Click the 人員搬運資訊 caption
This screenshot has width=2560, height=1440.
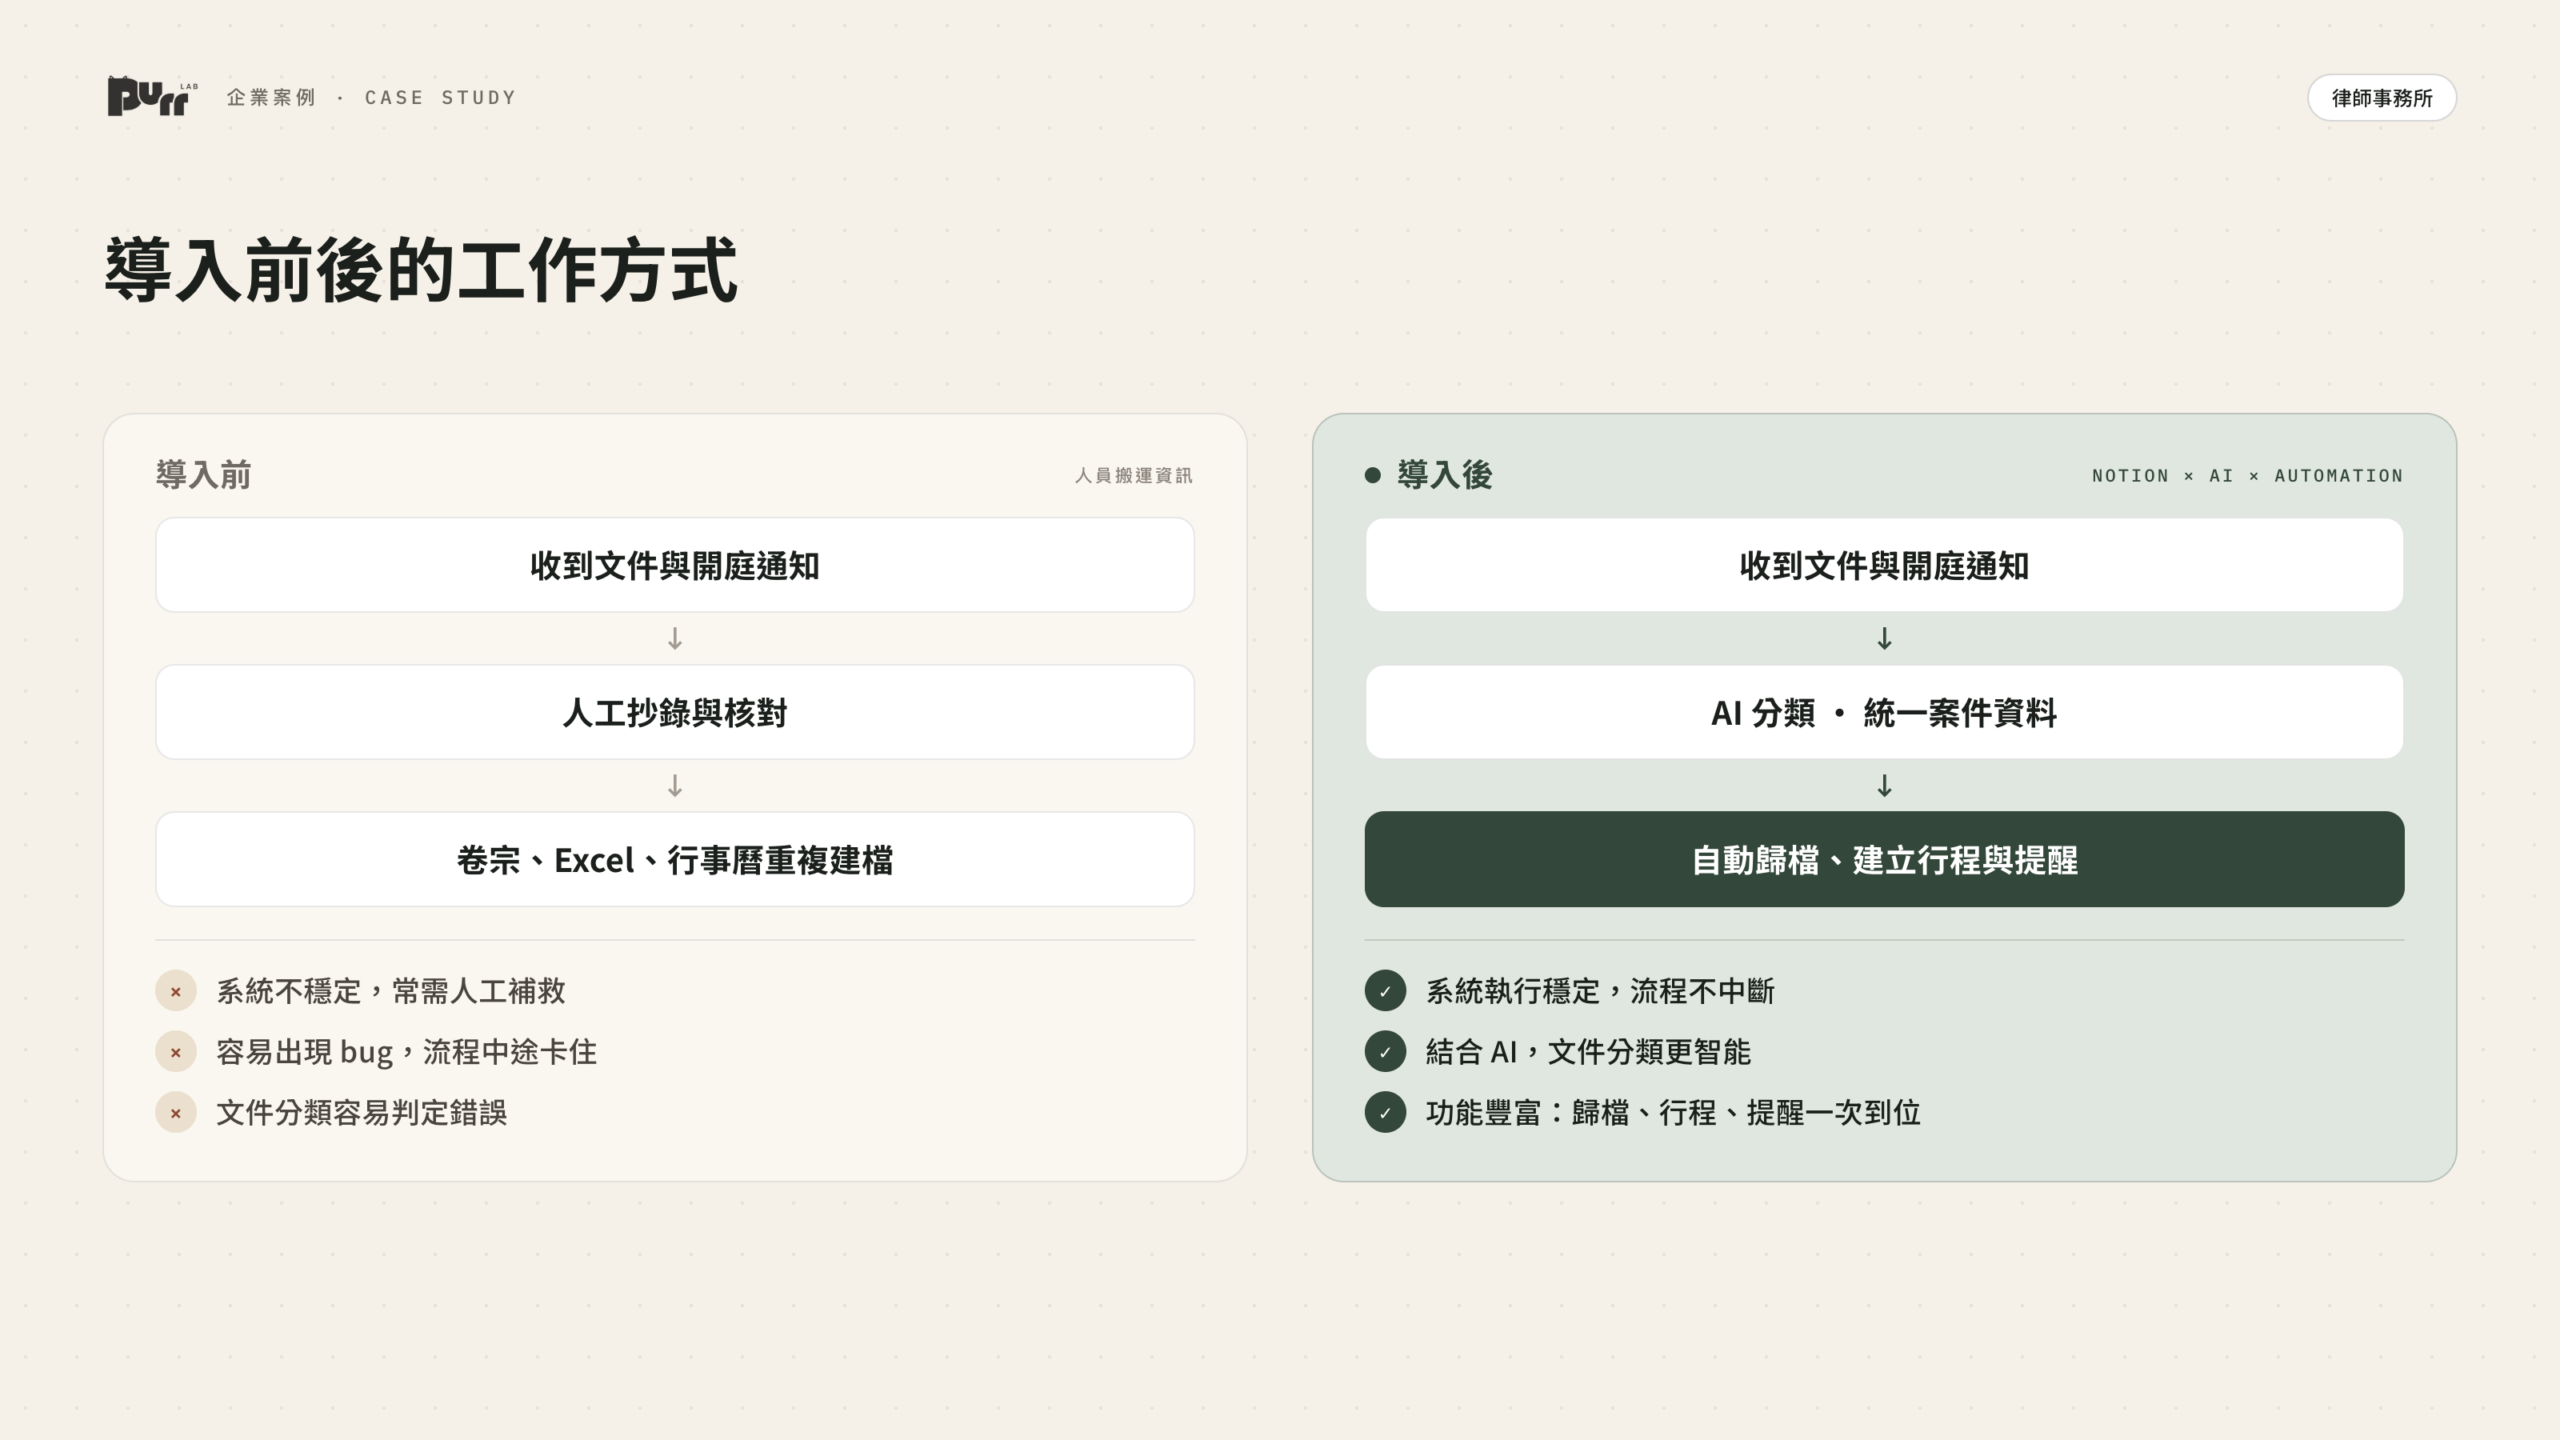coord(1134,475)
